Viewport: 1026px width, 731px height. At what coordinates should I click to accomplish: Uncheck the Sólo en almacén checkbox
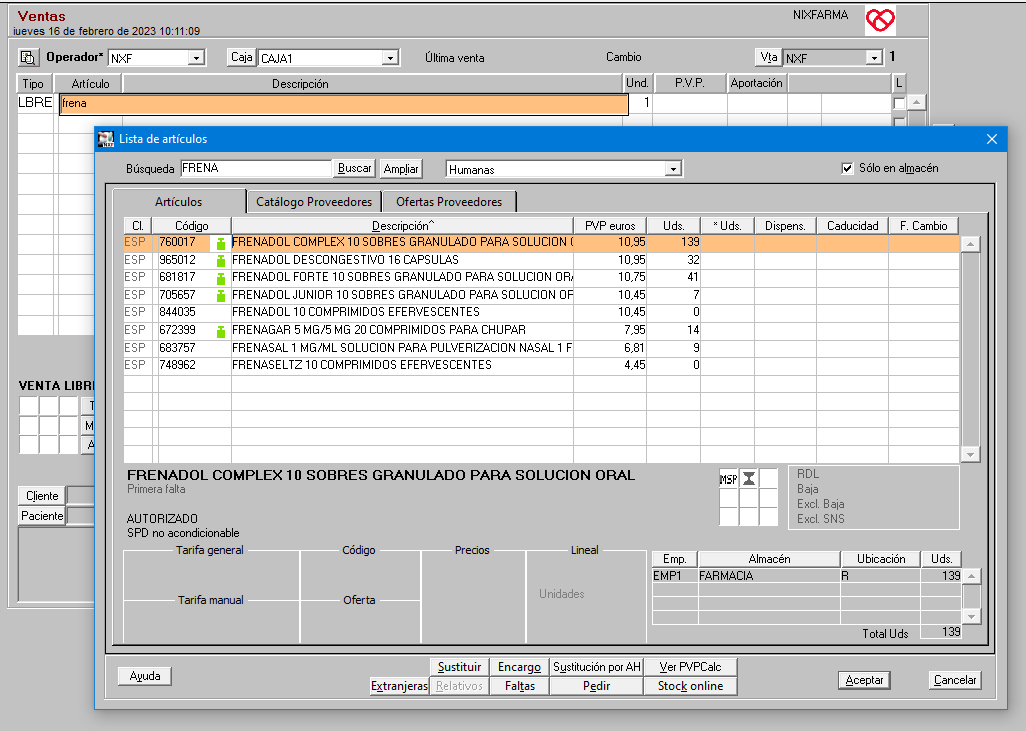847,168
